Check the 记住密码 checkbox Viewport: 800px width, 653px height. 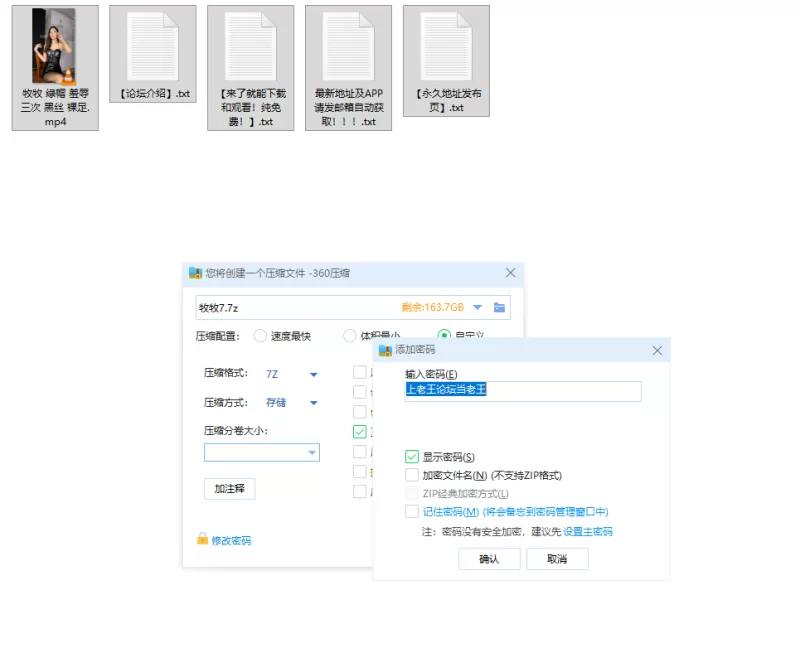pos(412,511)
